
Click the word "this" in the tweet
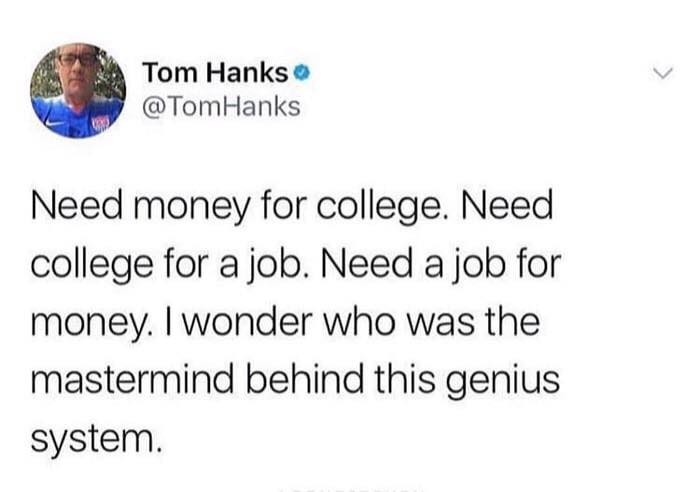[404, 380]
